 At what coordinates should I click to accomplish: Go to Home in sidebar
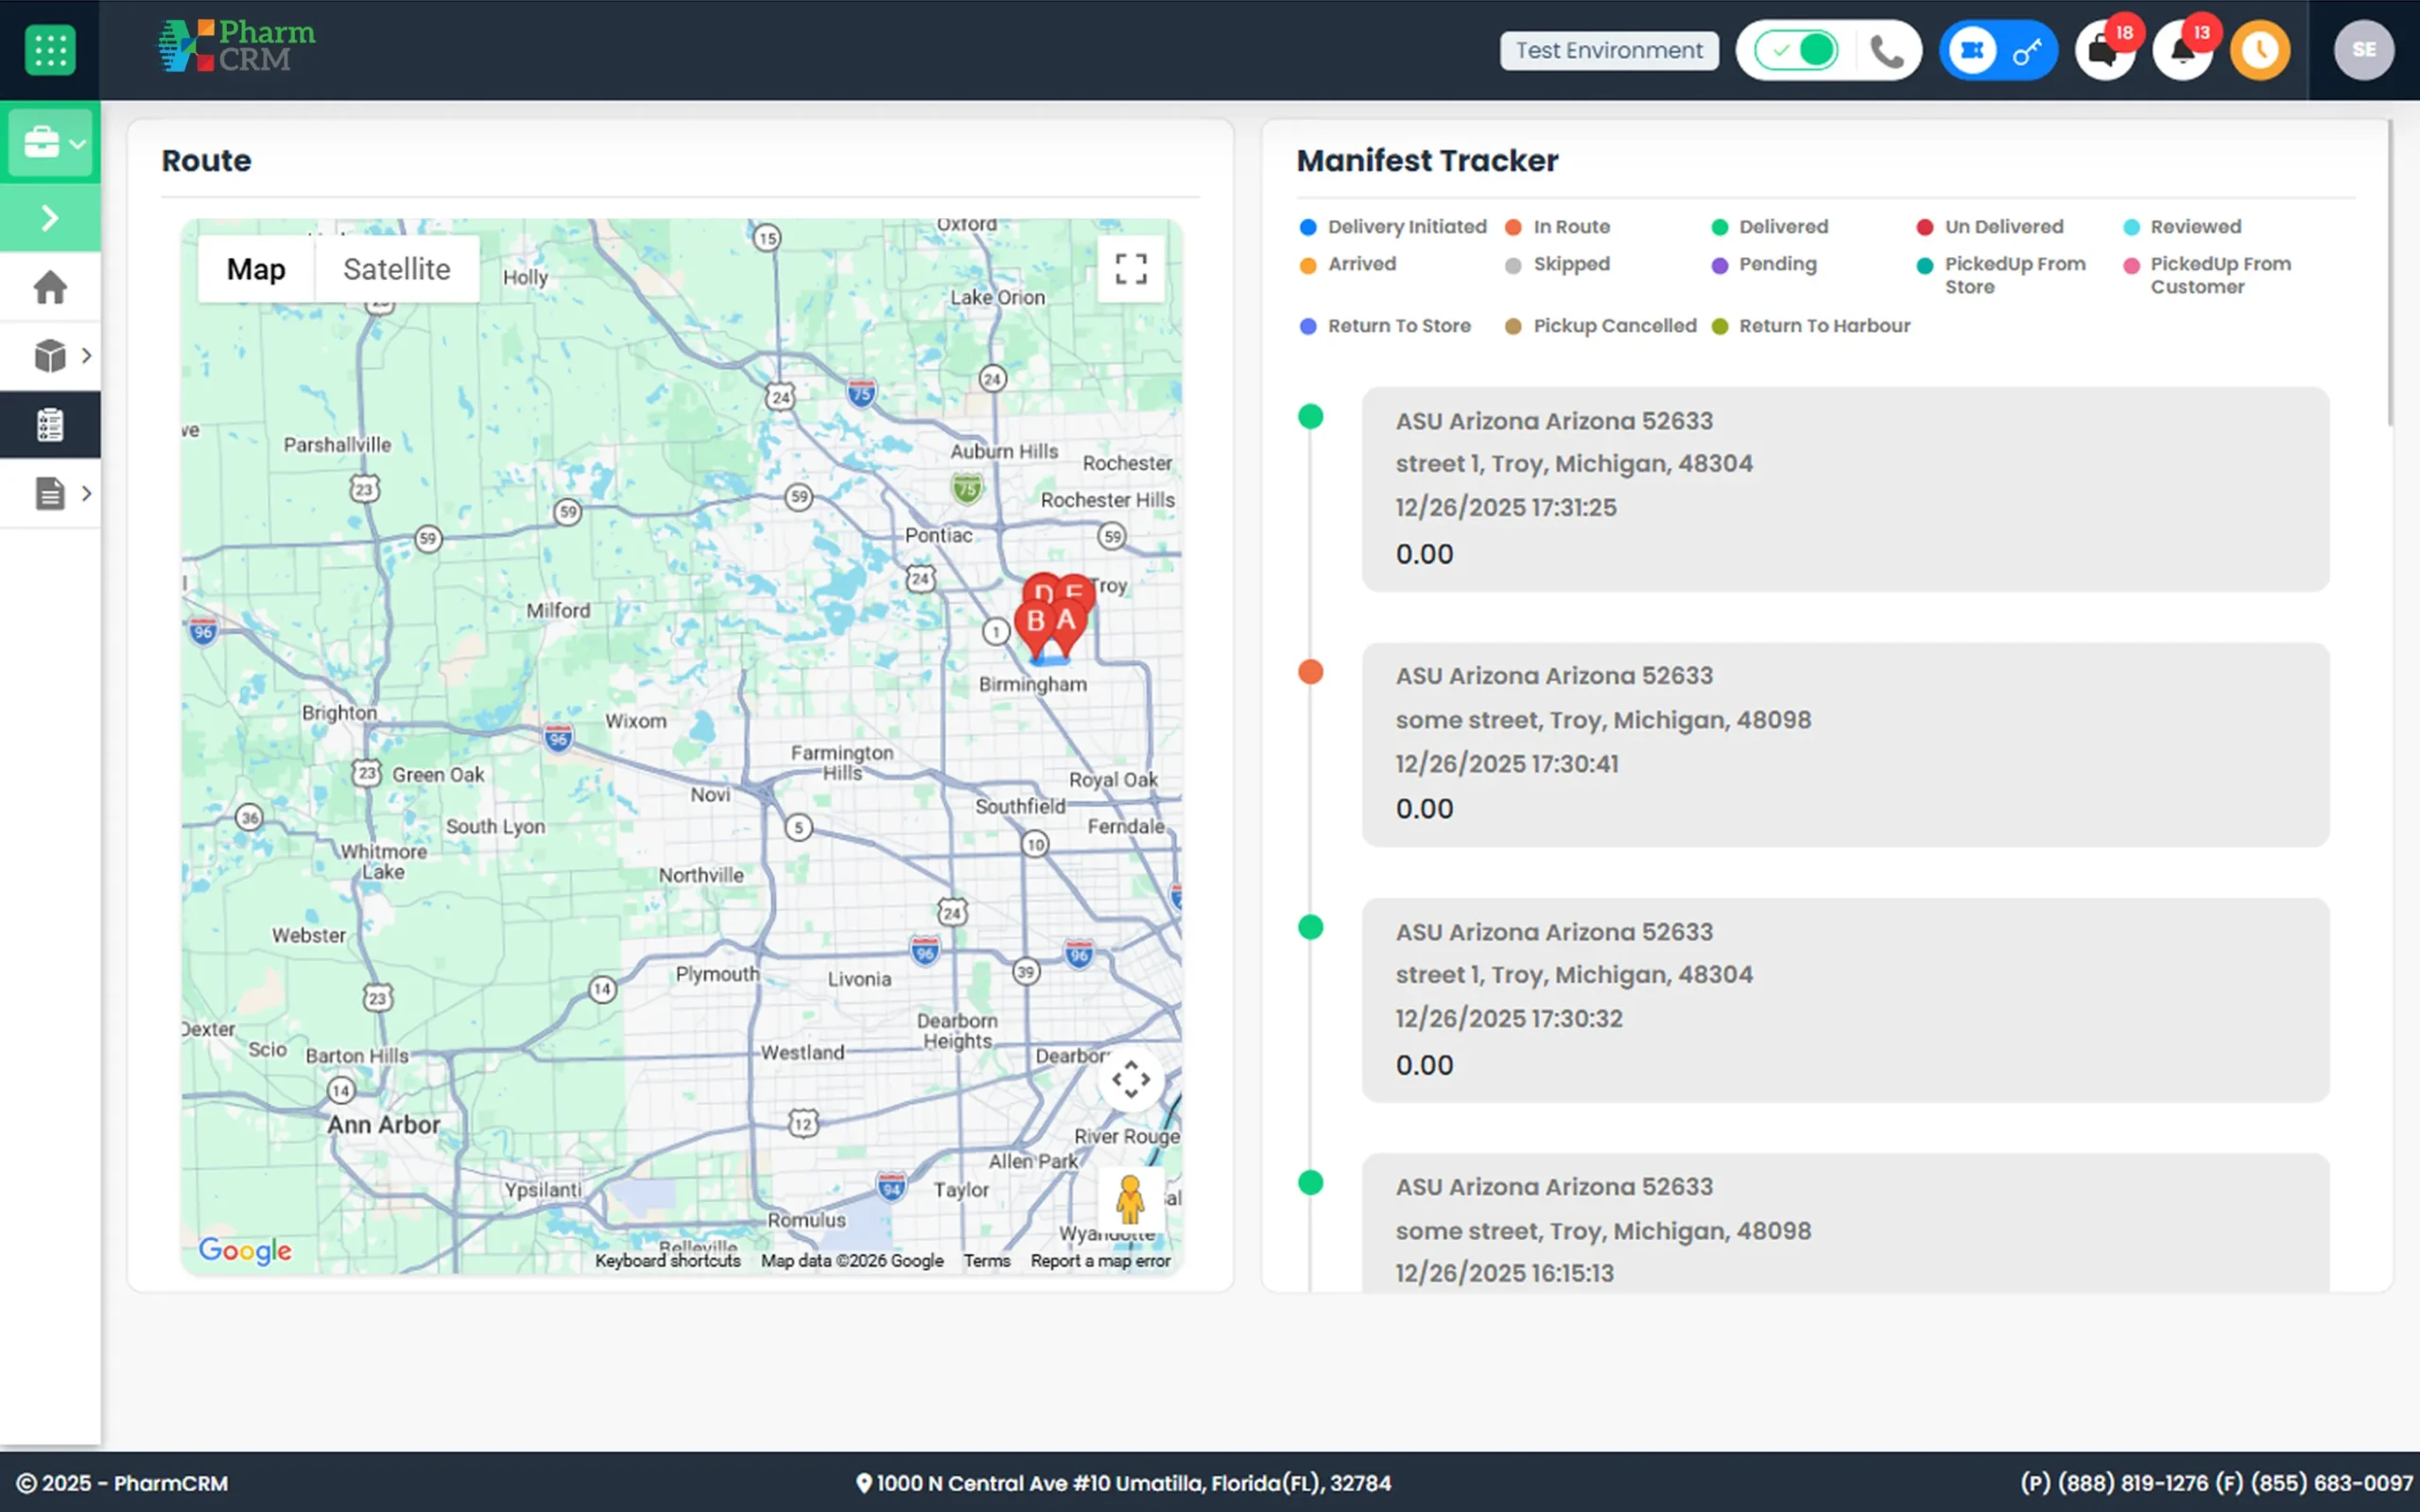pos(50,288)
